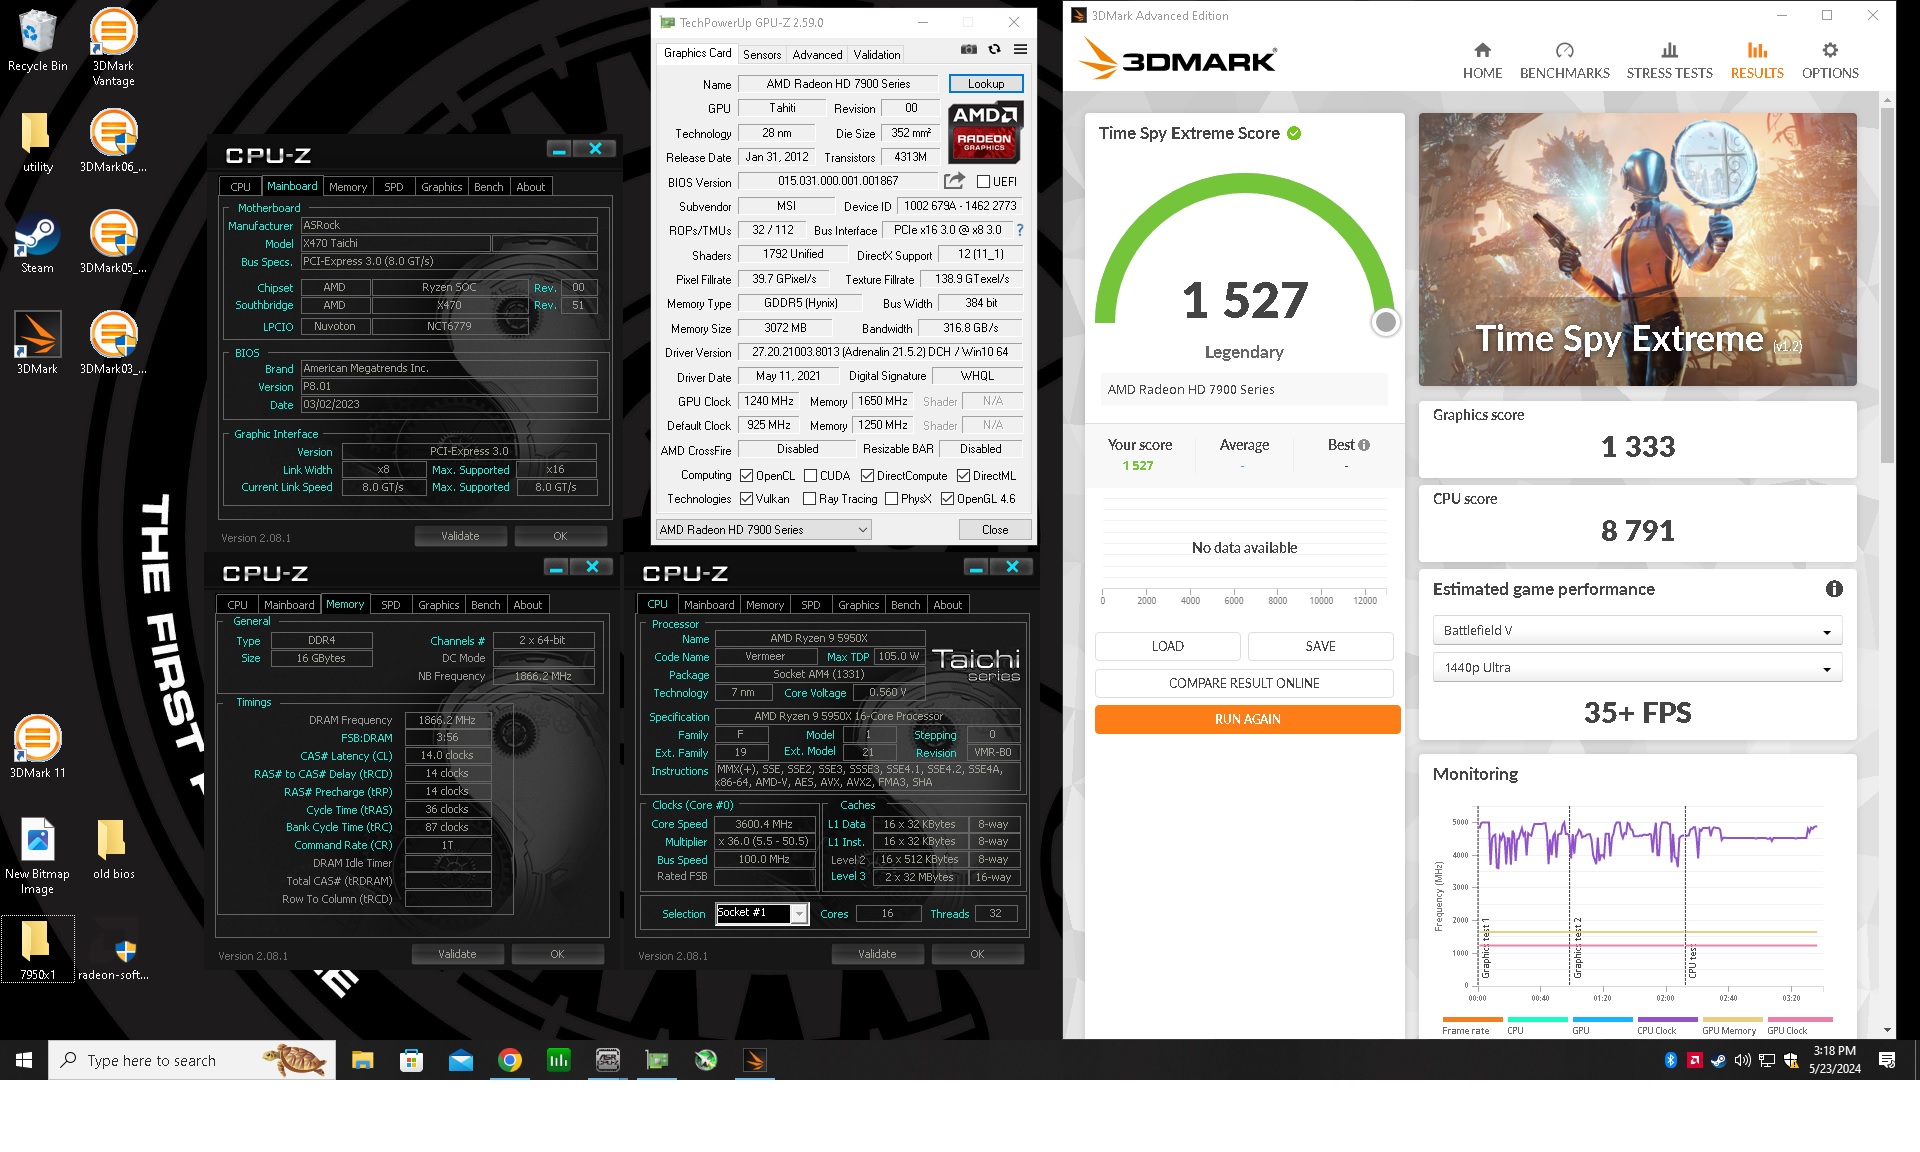The width and height of the screenshot is (1920, 1152).
Task: Open 3DMark05 desktop shortcut
Action: [113, 243]
